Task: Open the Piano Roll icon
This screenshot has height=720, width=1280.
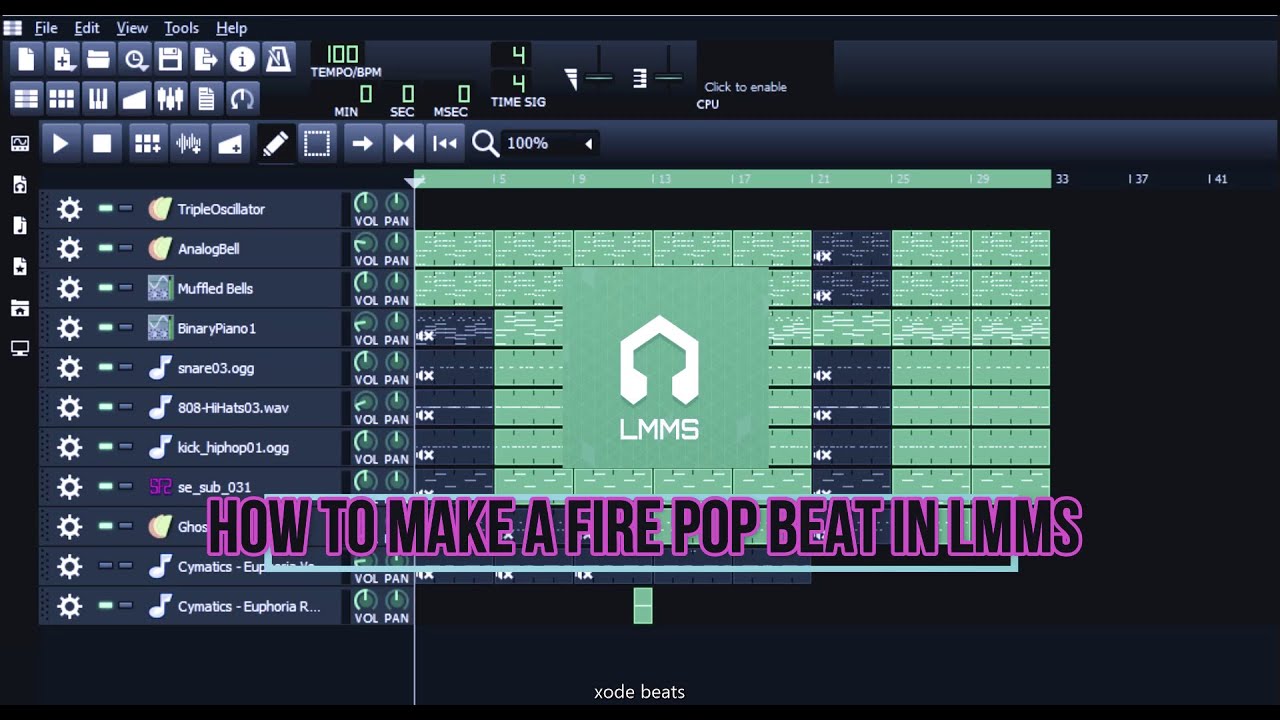Action: pos(98,98)
